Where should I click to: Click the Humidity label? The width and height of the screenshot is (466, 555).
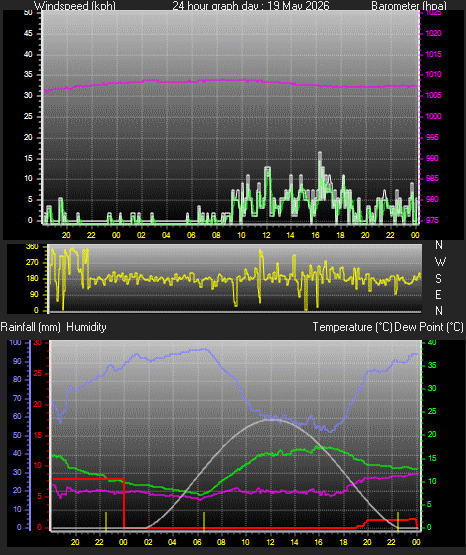[86, 327]
